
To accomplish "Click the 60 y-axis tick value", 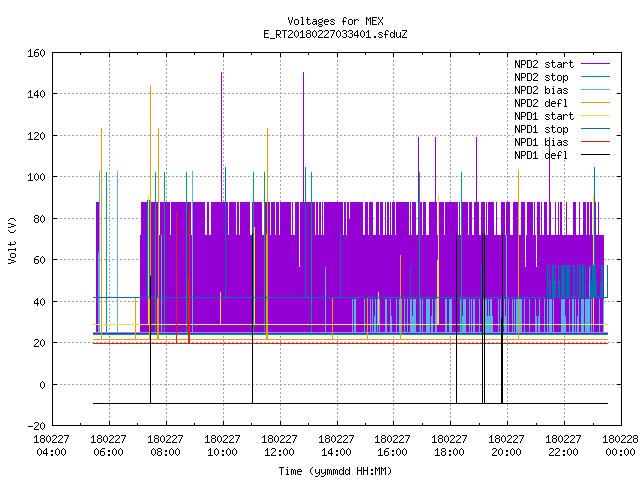I will [x=39, y=260].
